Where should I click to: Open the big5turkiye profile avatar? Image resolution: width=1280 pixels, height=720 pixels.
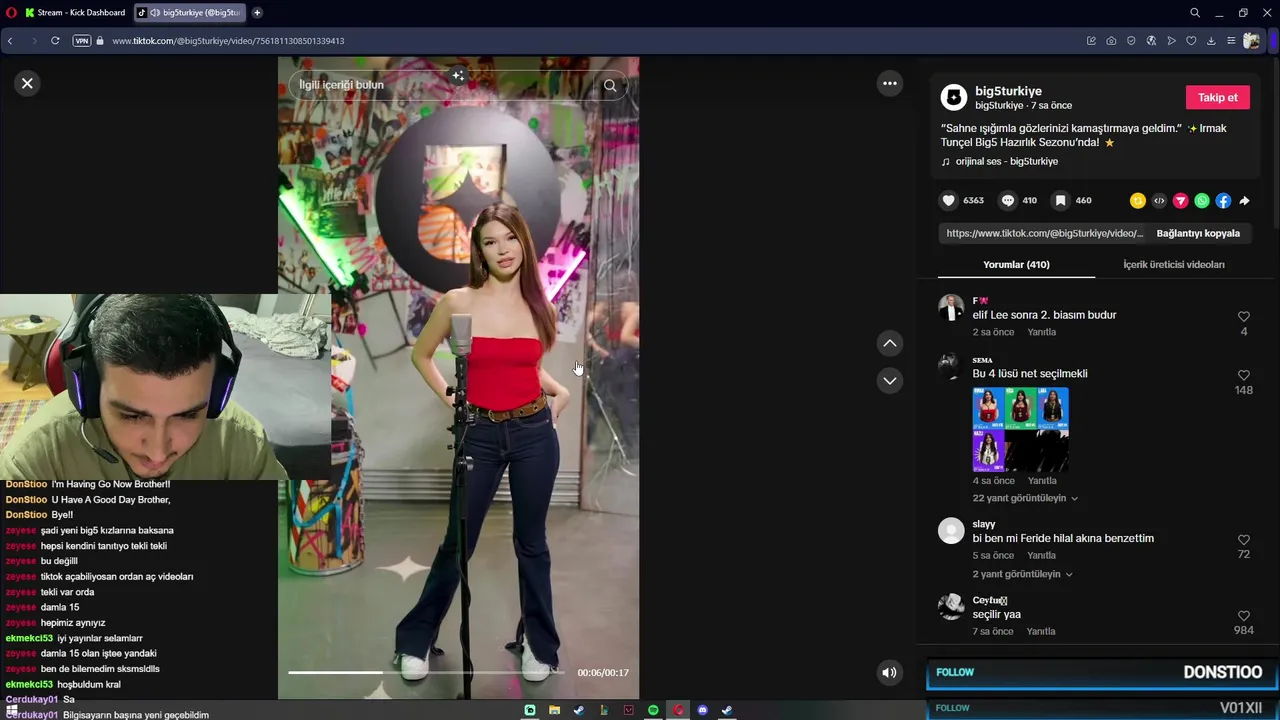[x=954, y=97]
